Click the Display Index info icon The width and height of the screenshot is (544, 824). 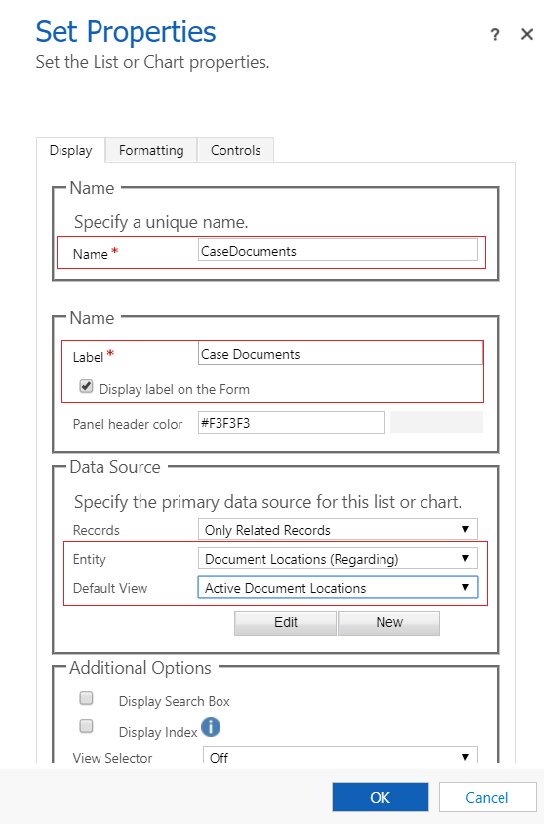210,728
